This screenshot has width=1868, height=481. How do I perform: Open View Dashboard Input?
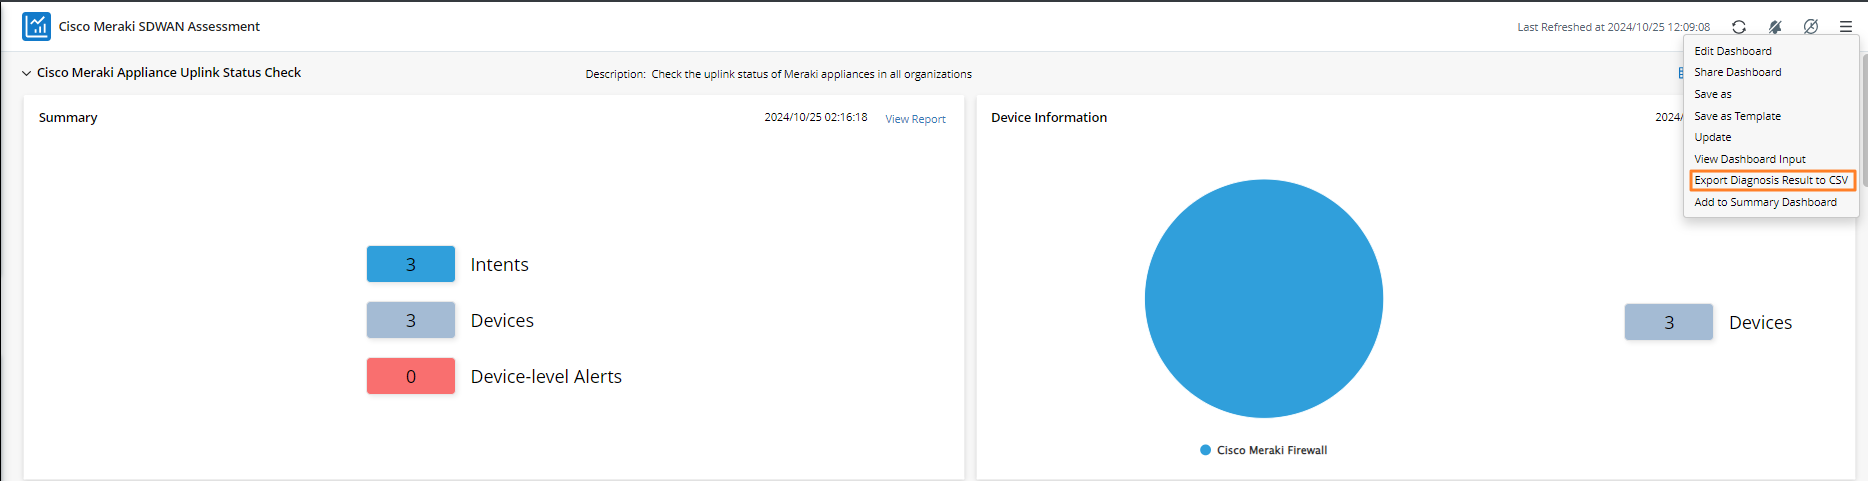1749,159
